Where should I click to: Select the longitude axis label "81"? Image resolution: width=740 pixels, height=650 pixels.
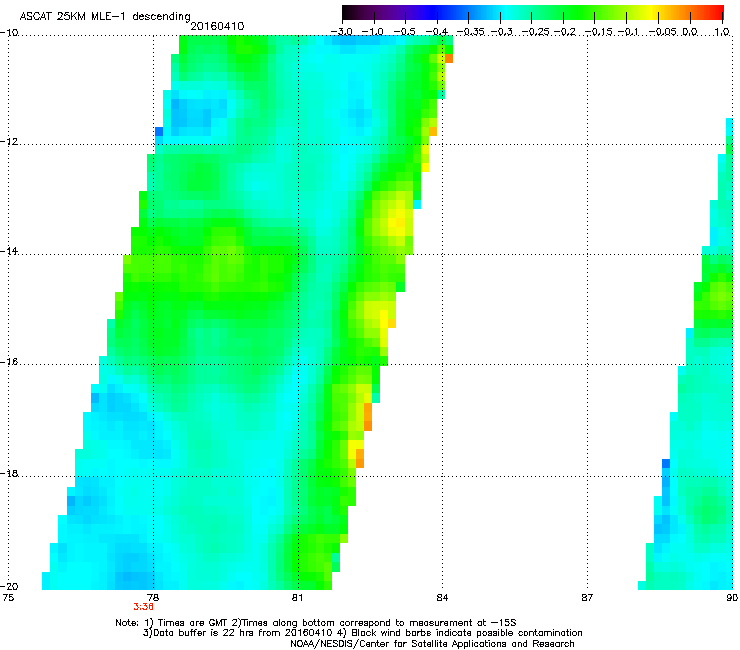(297, 598)
